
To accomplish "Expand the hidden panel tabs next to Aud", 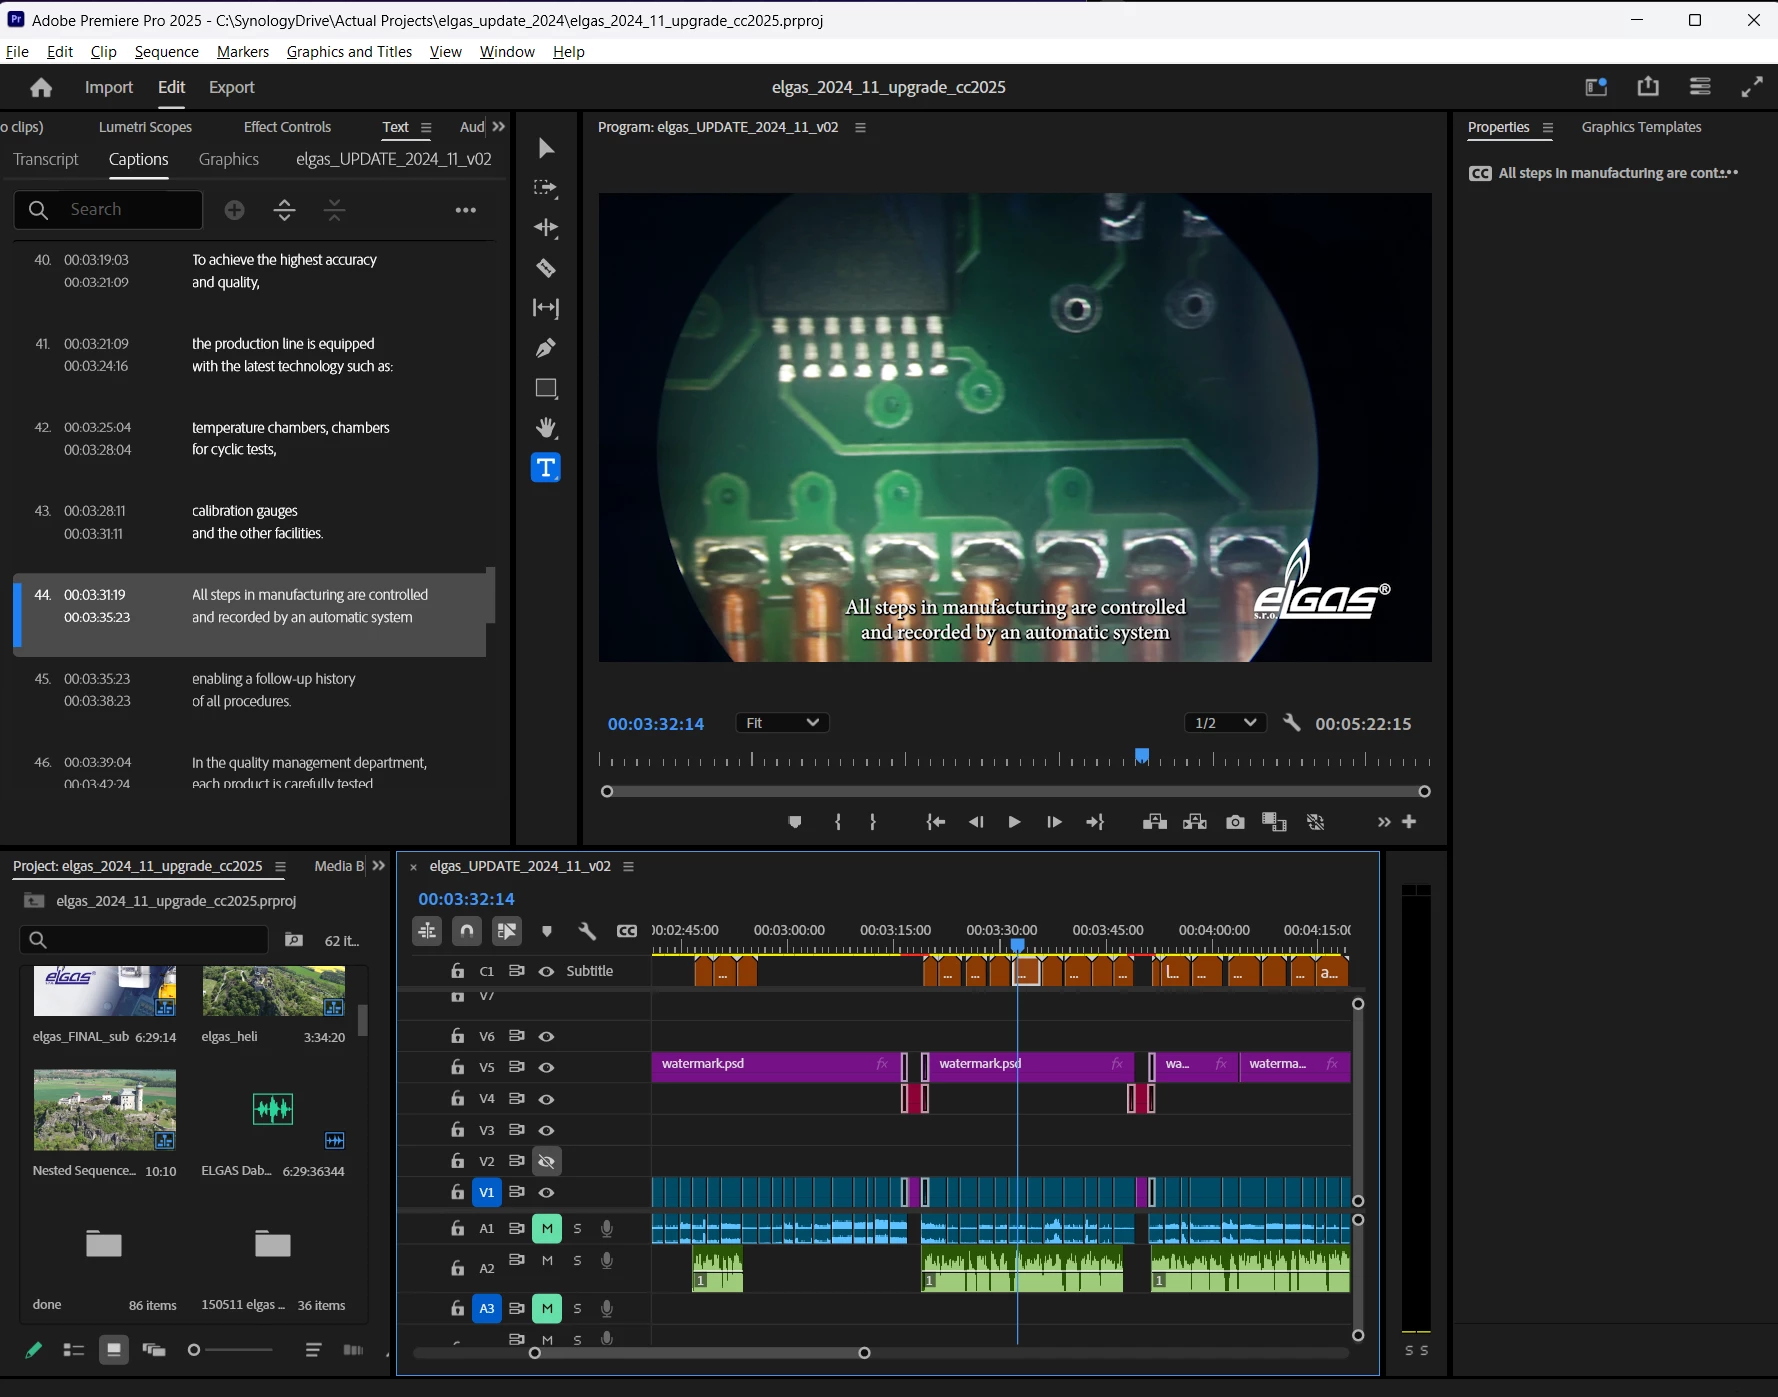I will 499,127.
